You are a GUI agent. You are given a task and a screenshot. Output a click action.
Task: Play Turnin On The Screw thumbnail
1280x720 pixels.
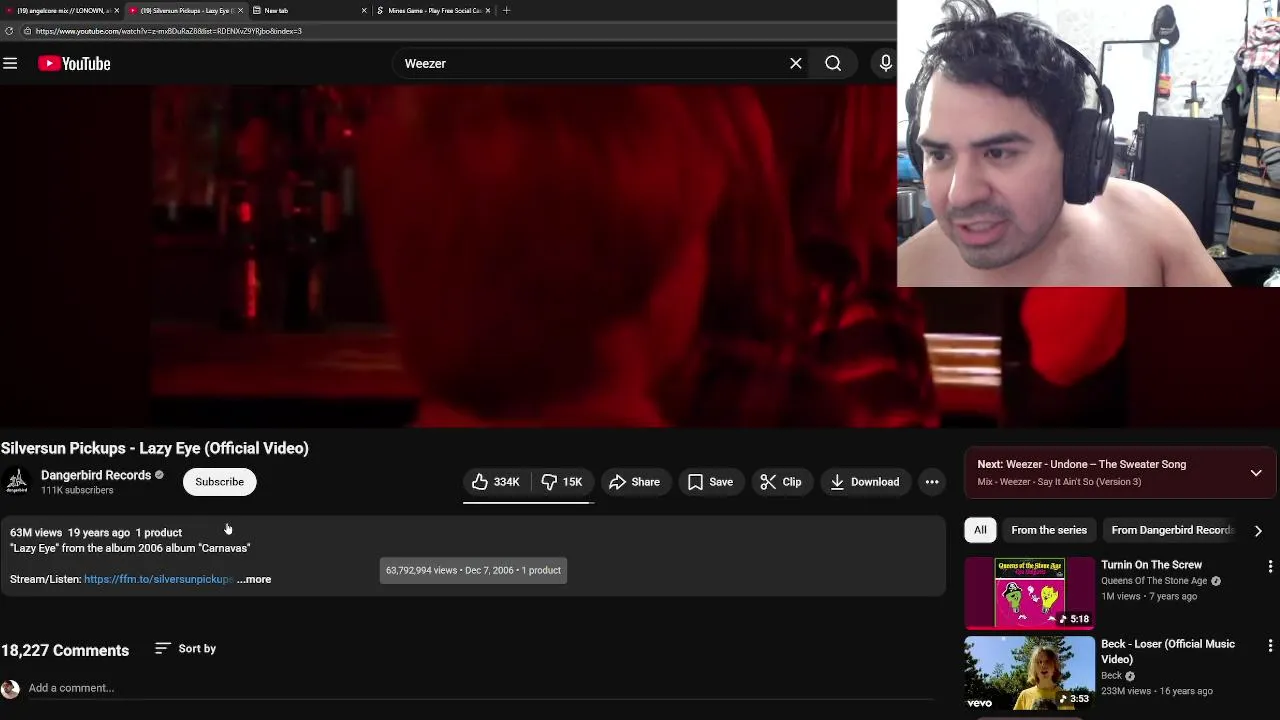click(x=1029, y=592)
